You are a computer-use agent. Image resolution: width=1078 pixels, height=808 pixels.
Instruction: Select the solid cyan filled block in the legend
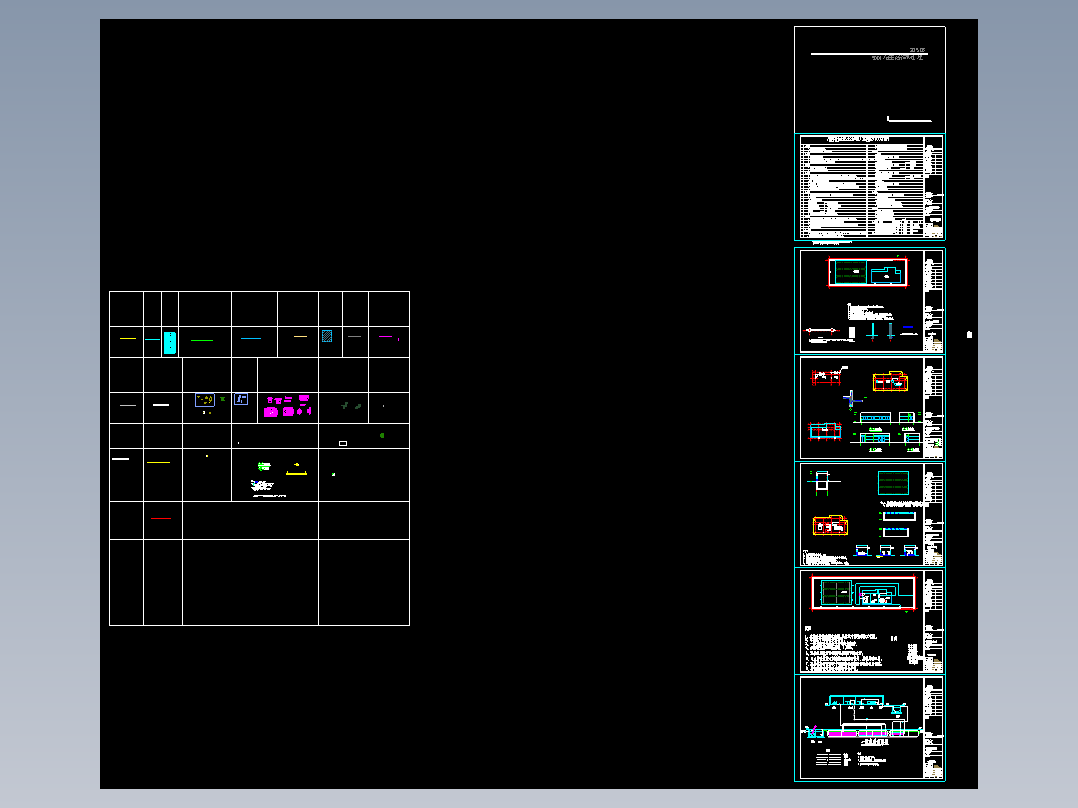tap(170, 342)
